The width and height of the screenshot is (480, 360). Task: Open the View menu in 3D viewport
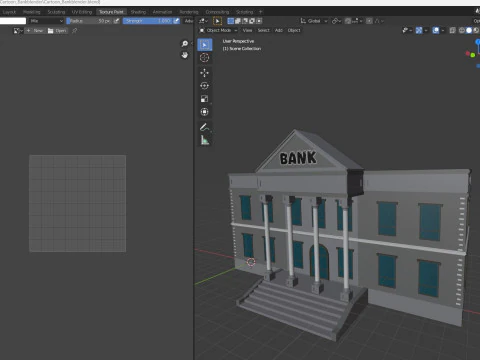pyautogui.click(x=247, y=30)
